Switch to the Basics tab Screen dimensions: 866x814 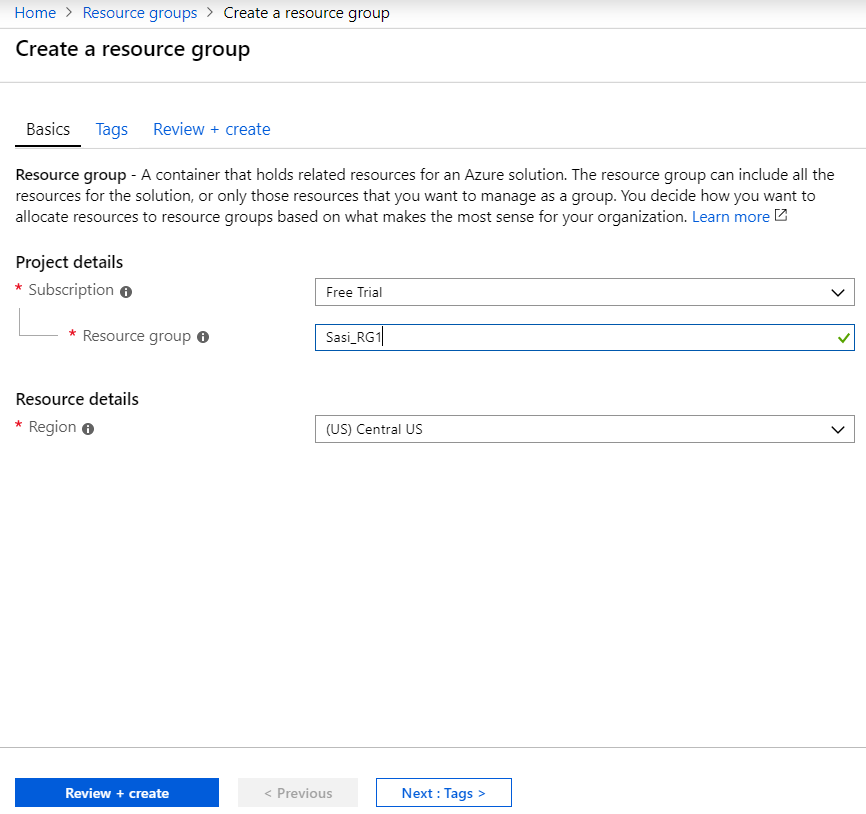point(48,130)
